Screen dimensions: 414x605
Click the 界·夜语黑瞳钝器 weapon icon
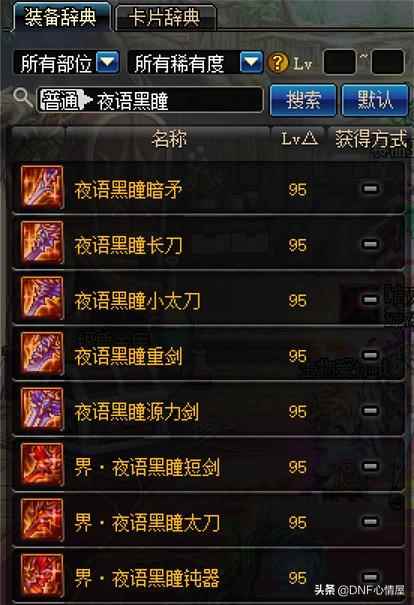tap(42, 575)
